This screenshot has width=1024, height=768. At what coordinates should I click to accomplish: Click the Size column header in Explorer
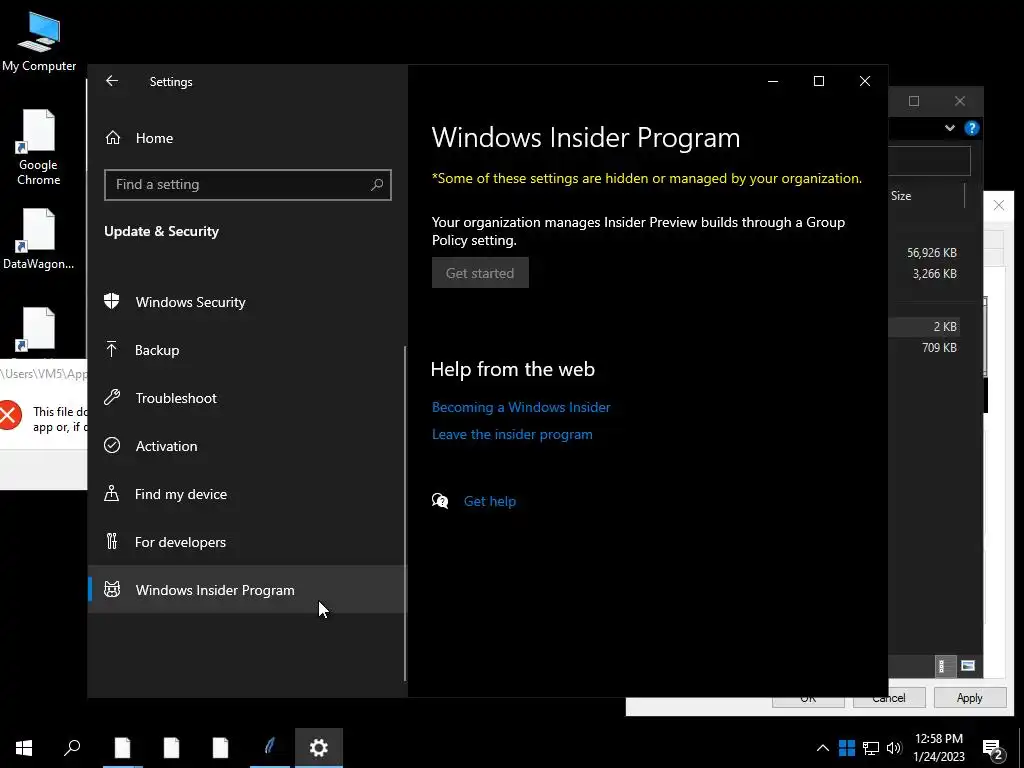point(901,195)
